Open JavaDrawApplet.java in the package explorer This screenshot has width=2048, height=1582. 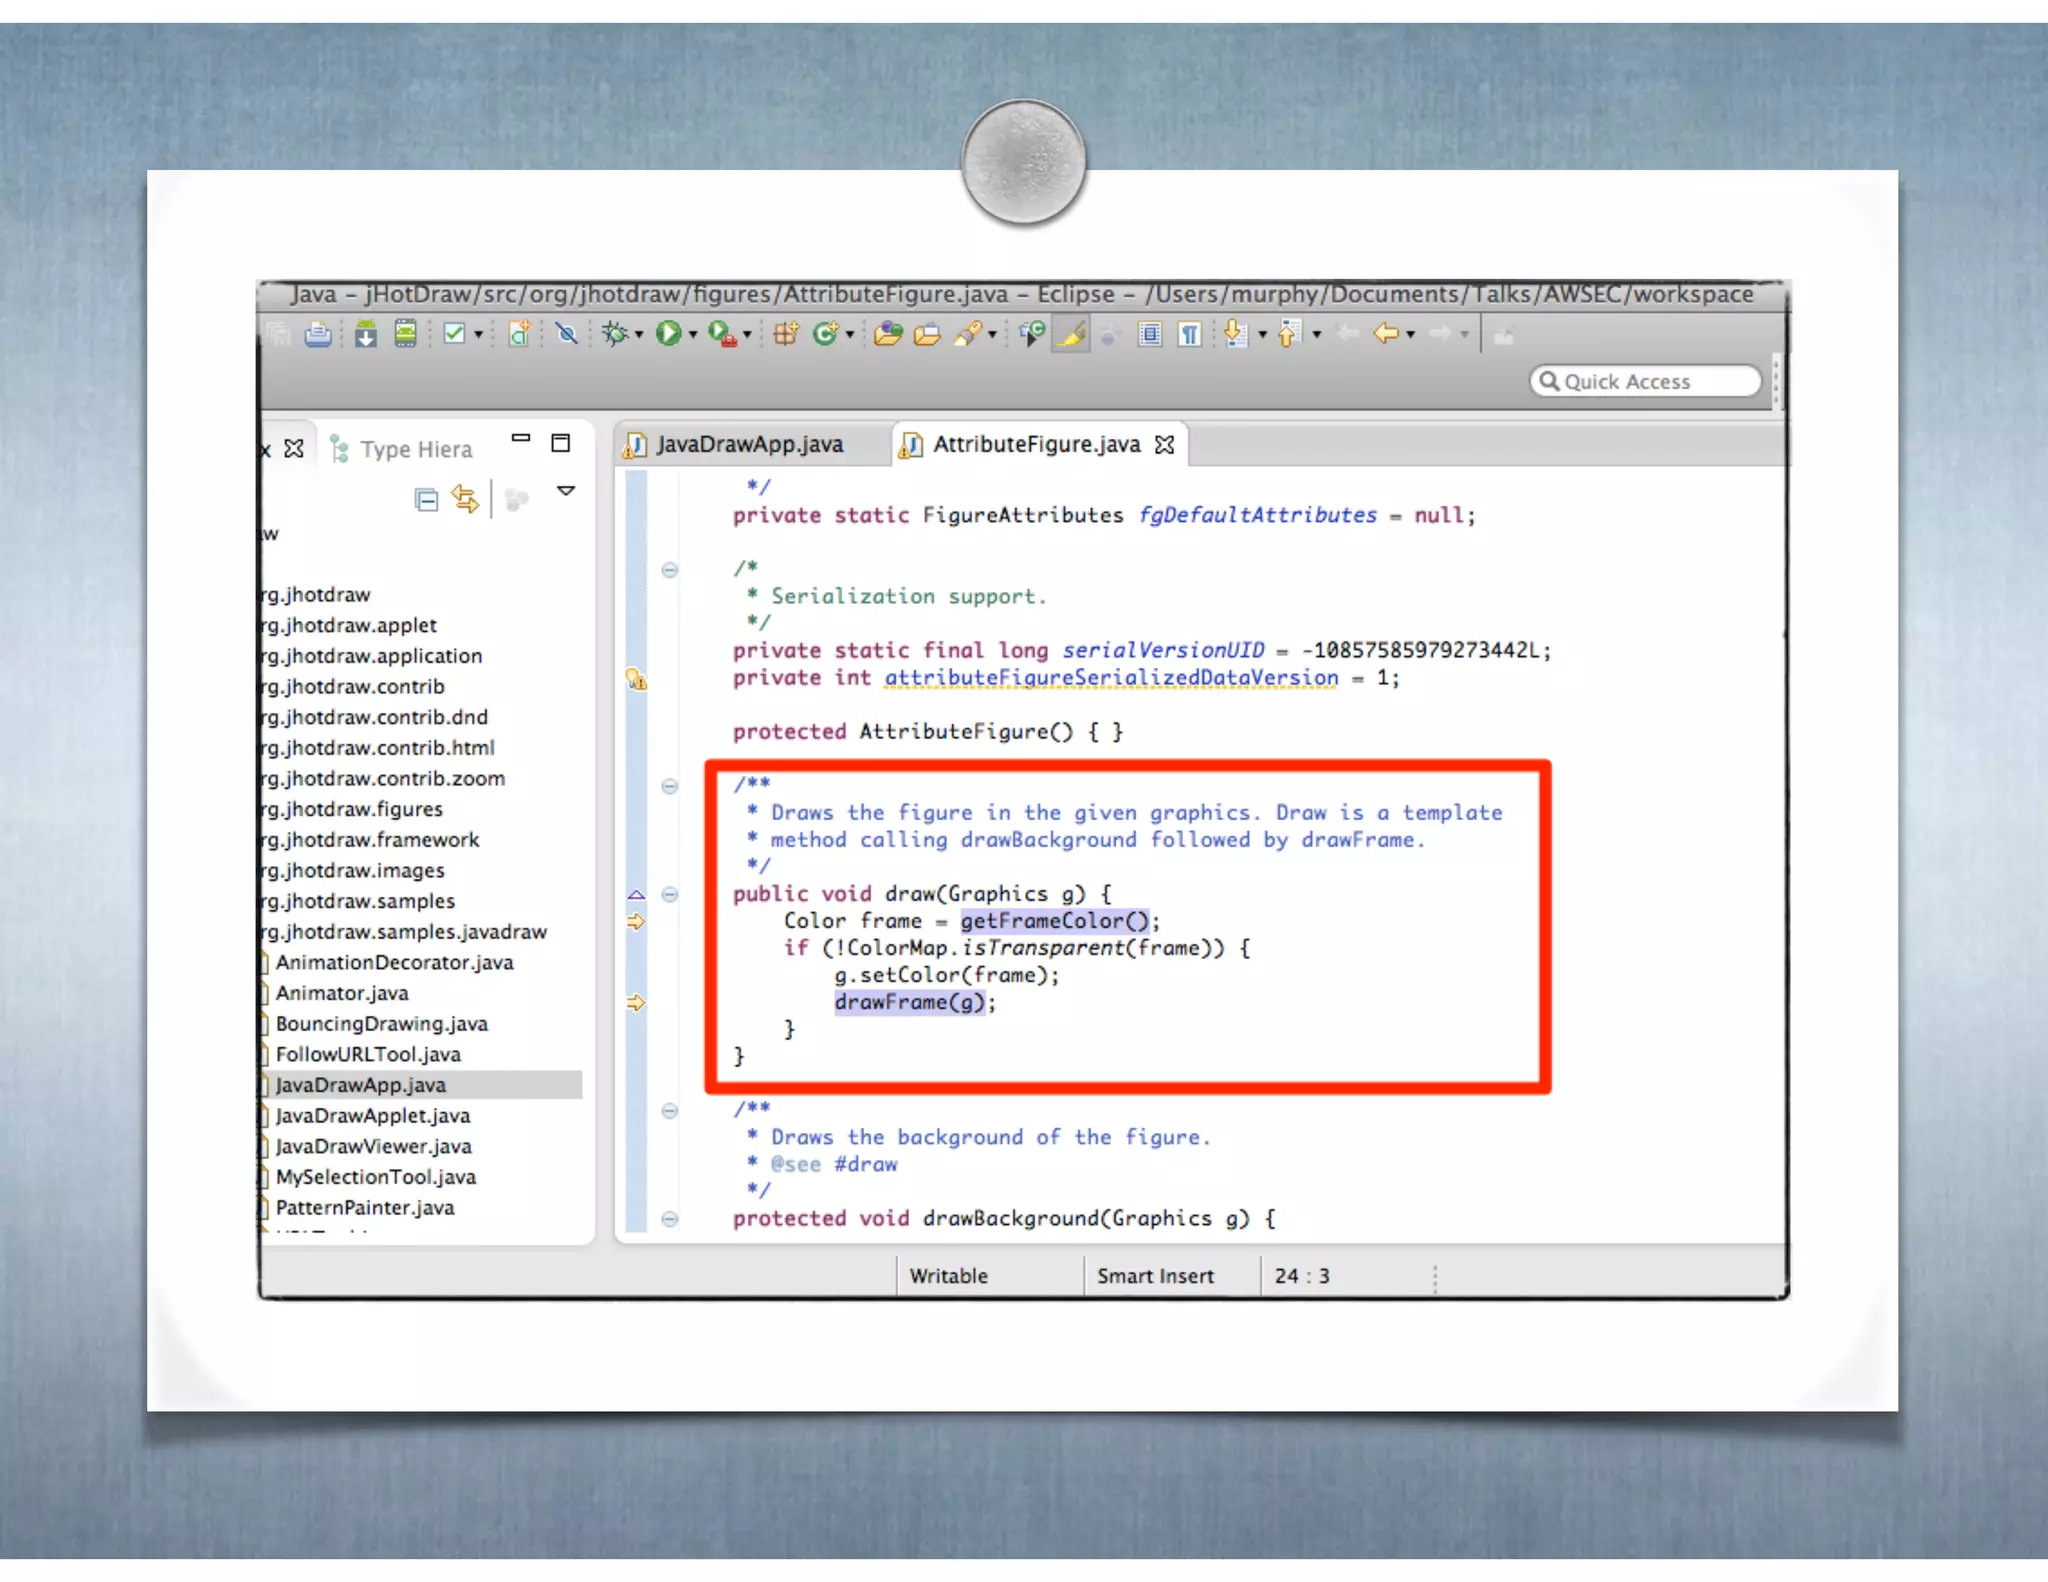pos(372,1116)
